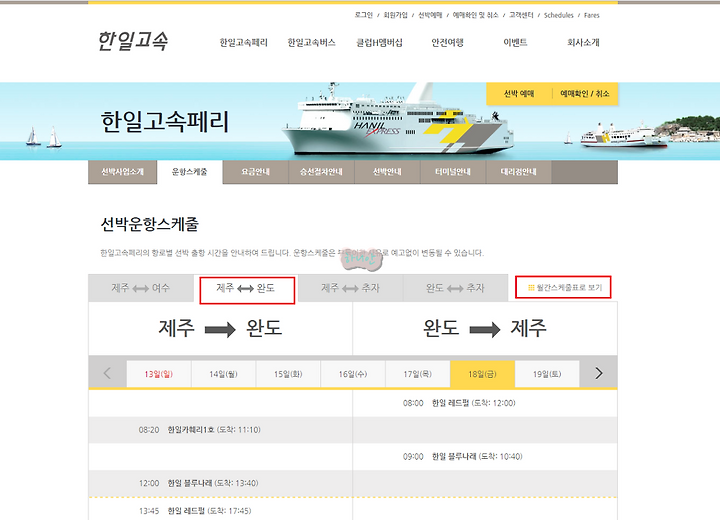Switch to the 선박사업소개 tab
Image resolution: width=720 pixels, height=520 pixels.
123,172
